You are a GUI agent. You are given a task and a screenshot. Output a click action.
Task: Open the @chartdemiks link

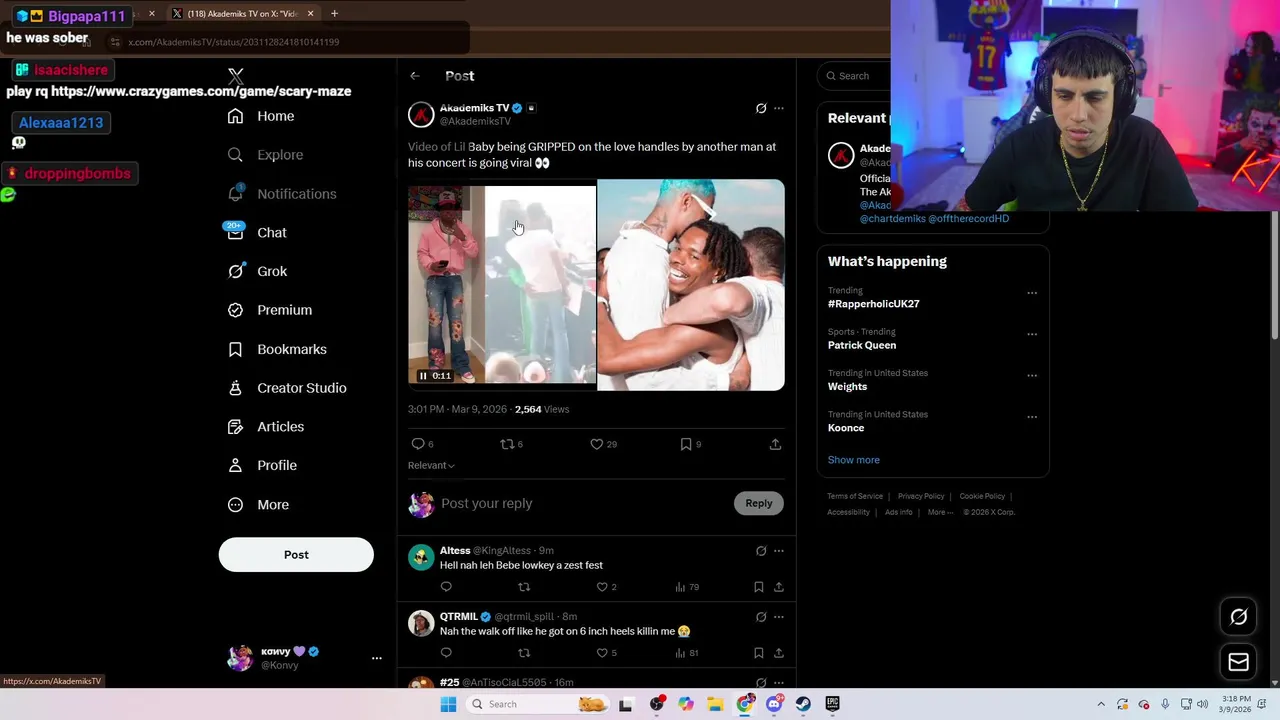tap(892, 218)
